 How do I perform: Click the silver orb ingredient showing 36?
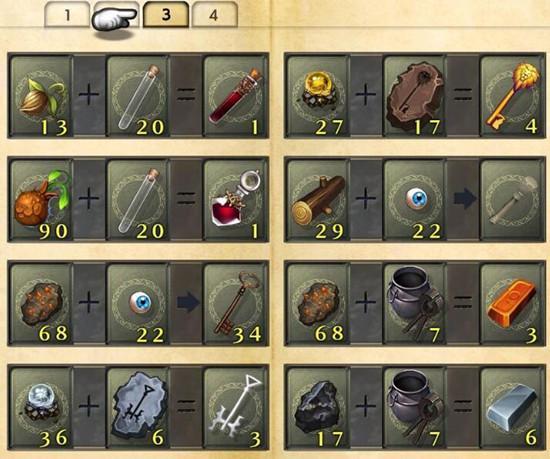[41, 407]
